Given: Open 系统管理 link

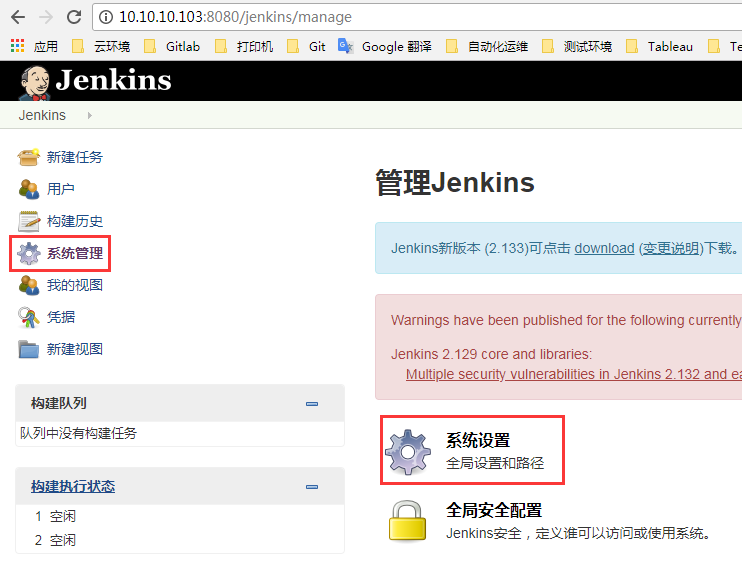Looking at the screenshot, I should tap(75, 253).
